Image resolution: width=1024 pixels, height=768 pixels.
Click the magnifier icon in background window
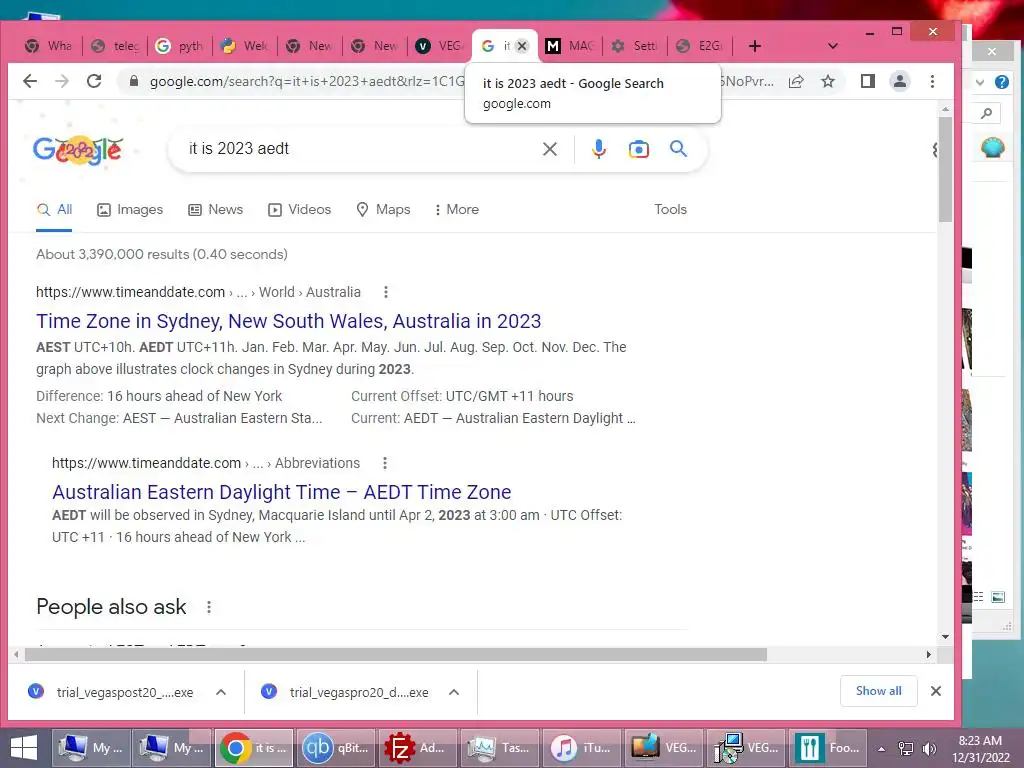click(987, 114)
